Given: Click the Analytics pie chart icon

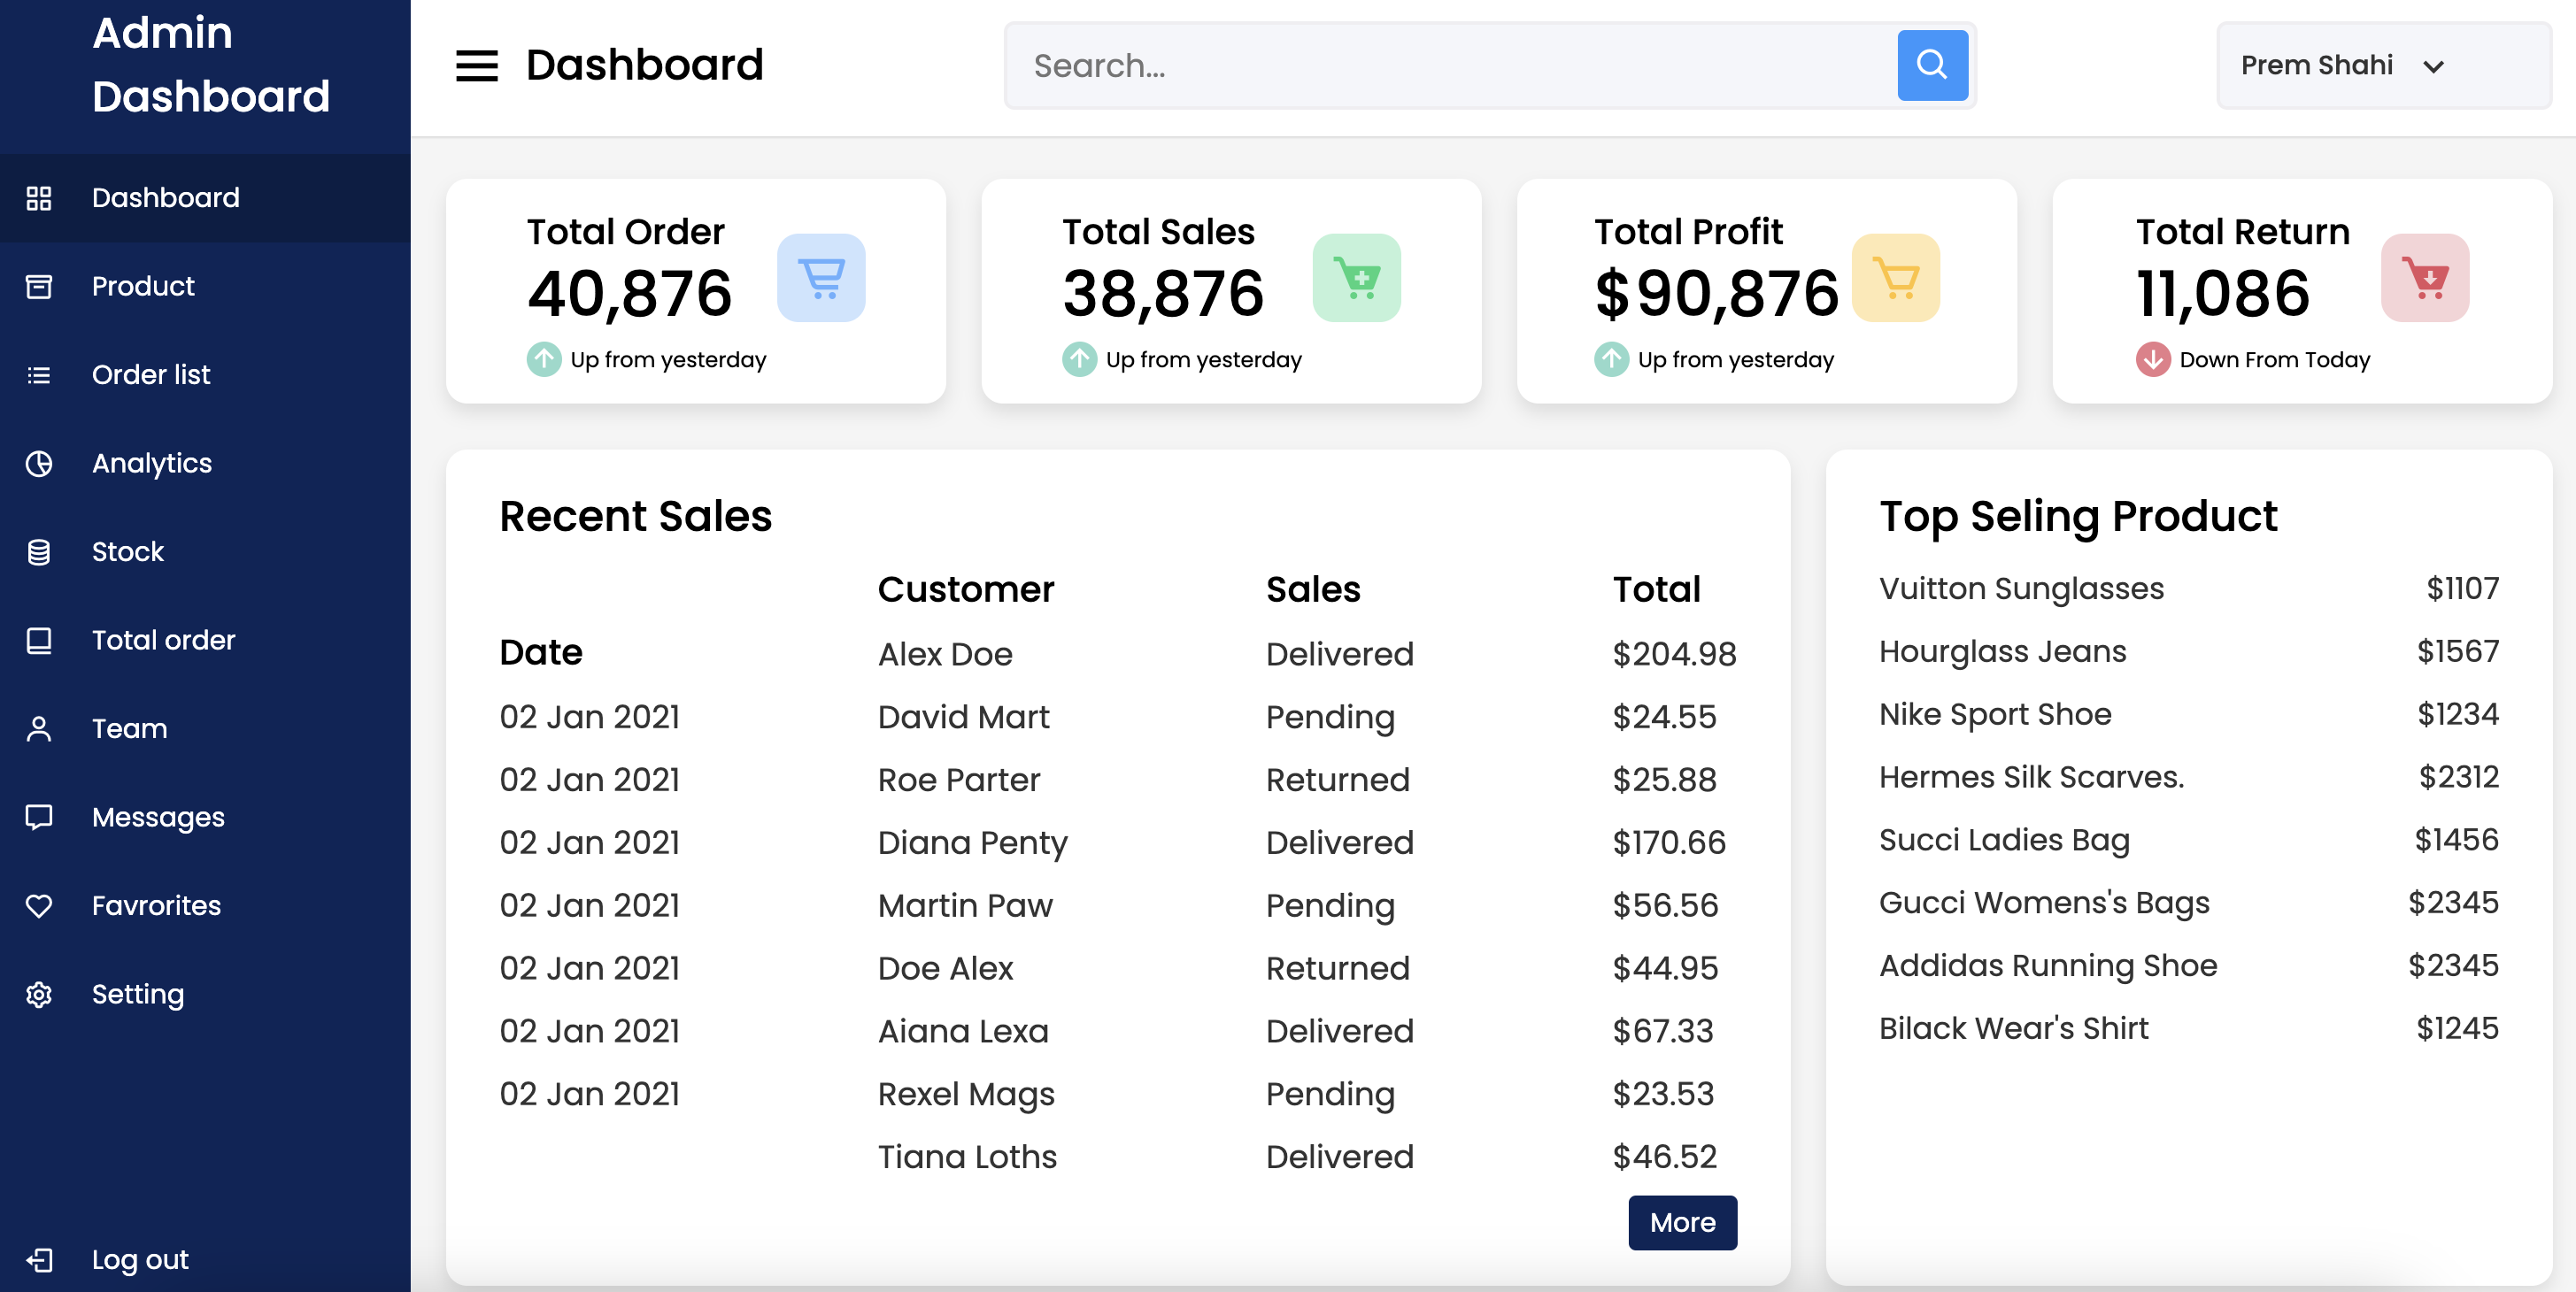Looking at the screenshot, I should (x=39, y=463).
